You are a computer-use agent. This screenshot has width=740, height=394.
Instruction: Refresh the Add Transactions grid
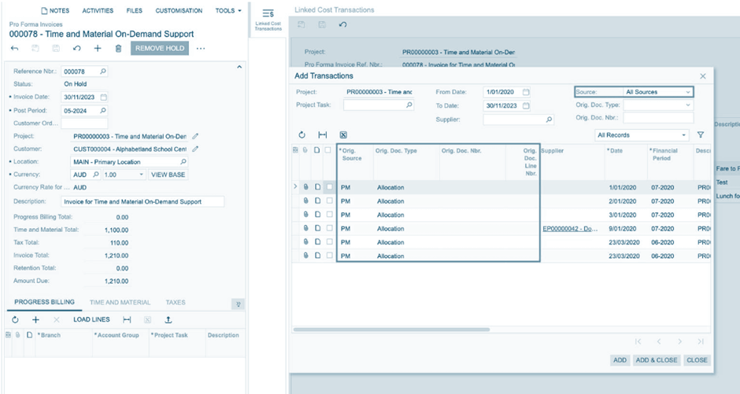(x=302, y=135)
